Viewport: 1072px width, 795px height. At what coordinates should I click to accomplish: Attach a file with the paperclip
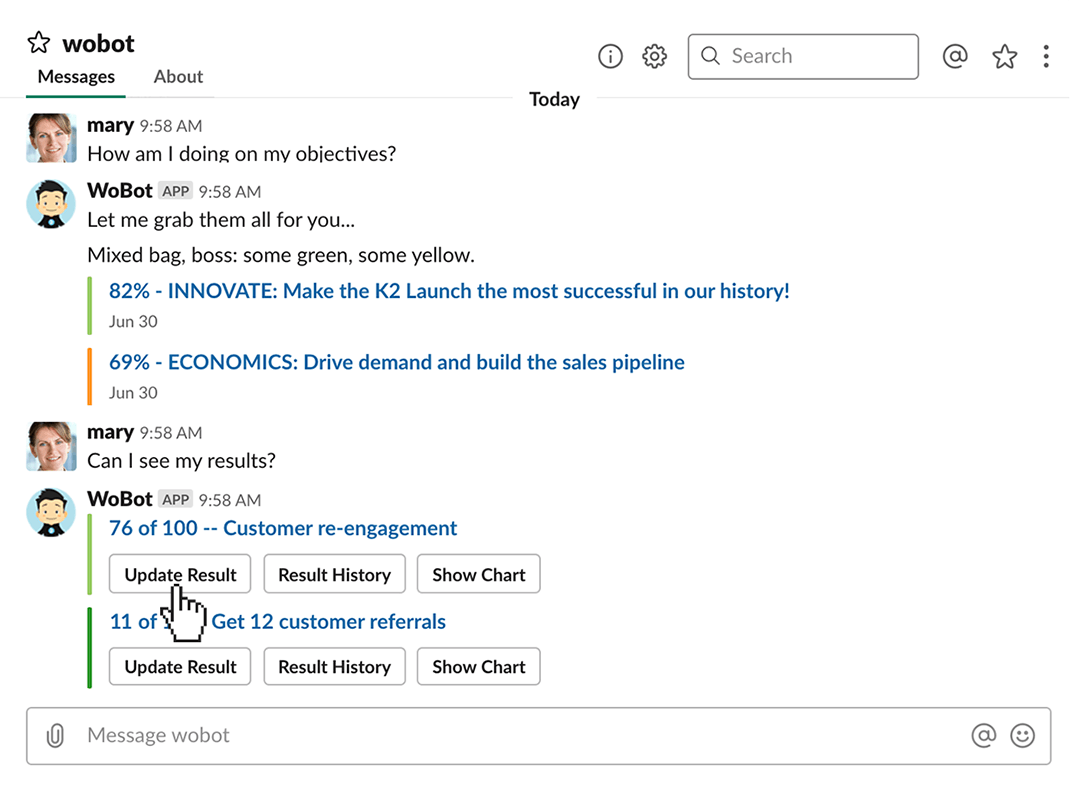(x=55, y=736)
